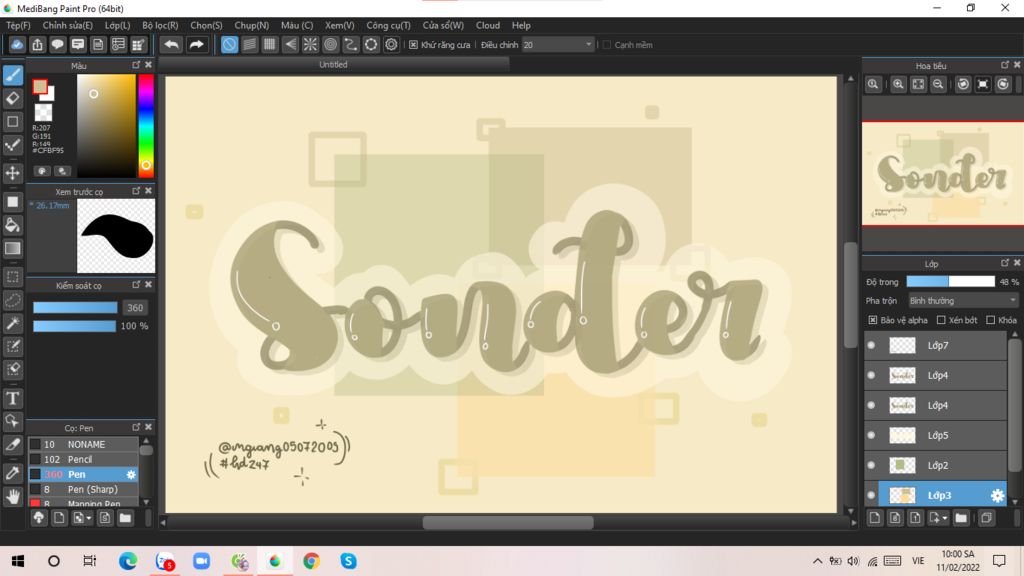Hide the Lớp2 layer
The height and width of the screenshot is (576, 1024).
pyautogui.click(x=871, y=466)
